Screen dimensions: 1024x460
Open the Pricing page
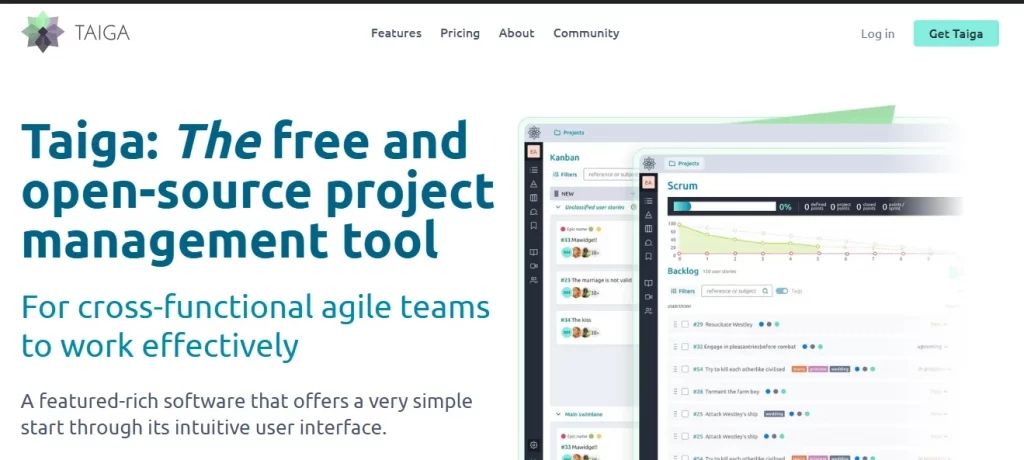(x=460, y=33)
